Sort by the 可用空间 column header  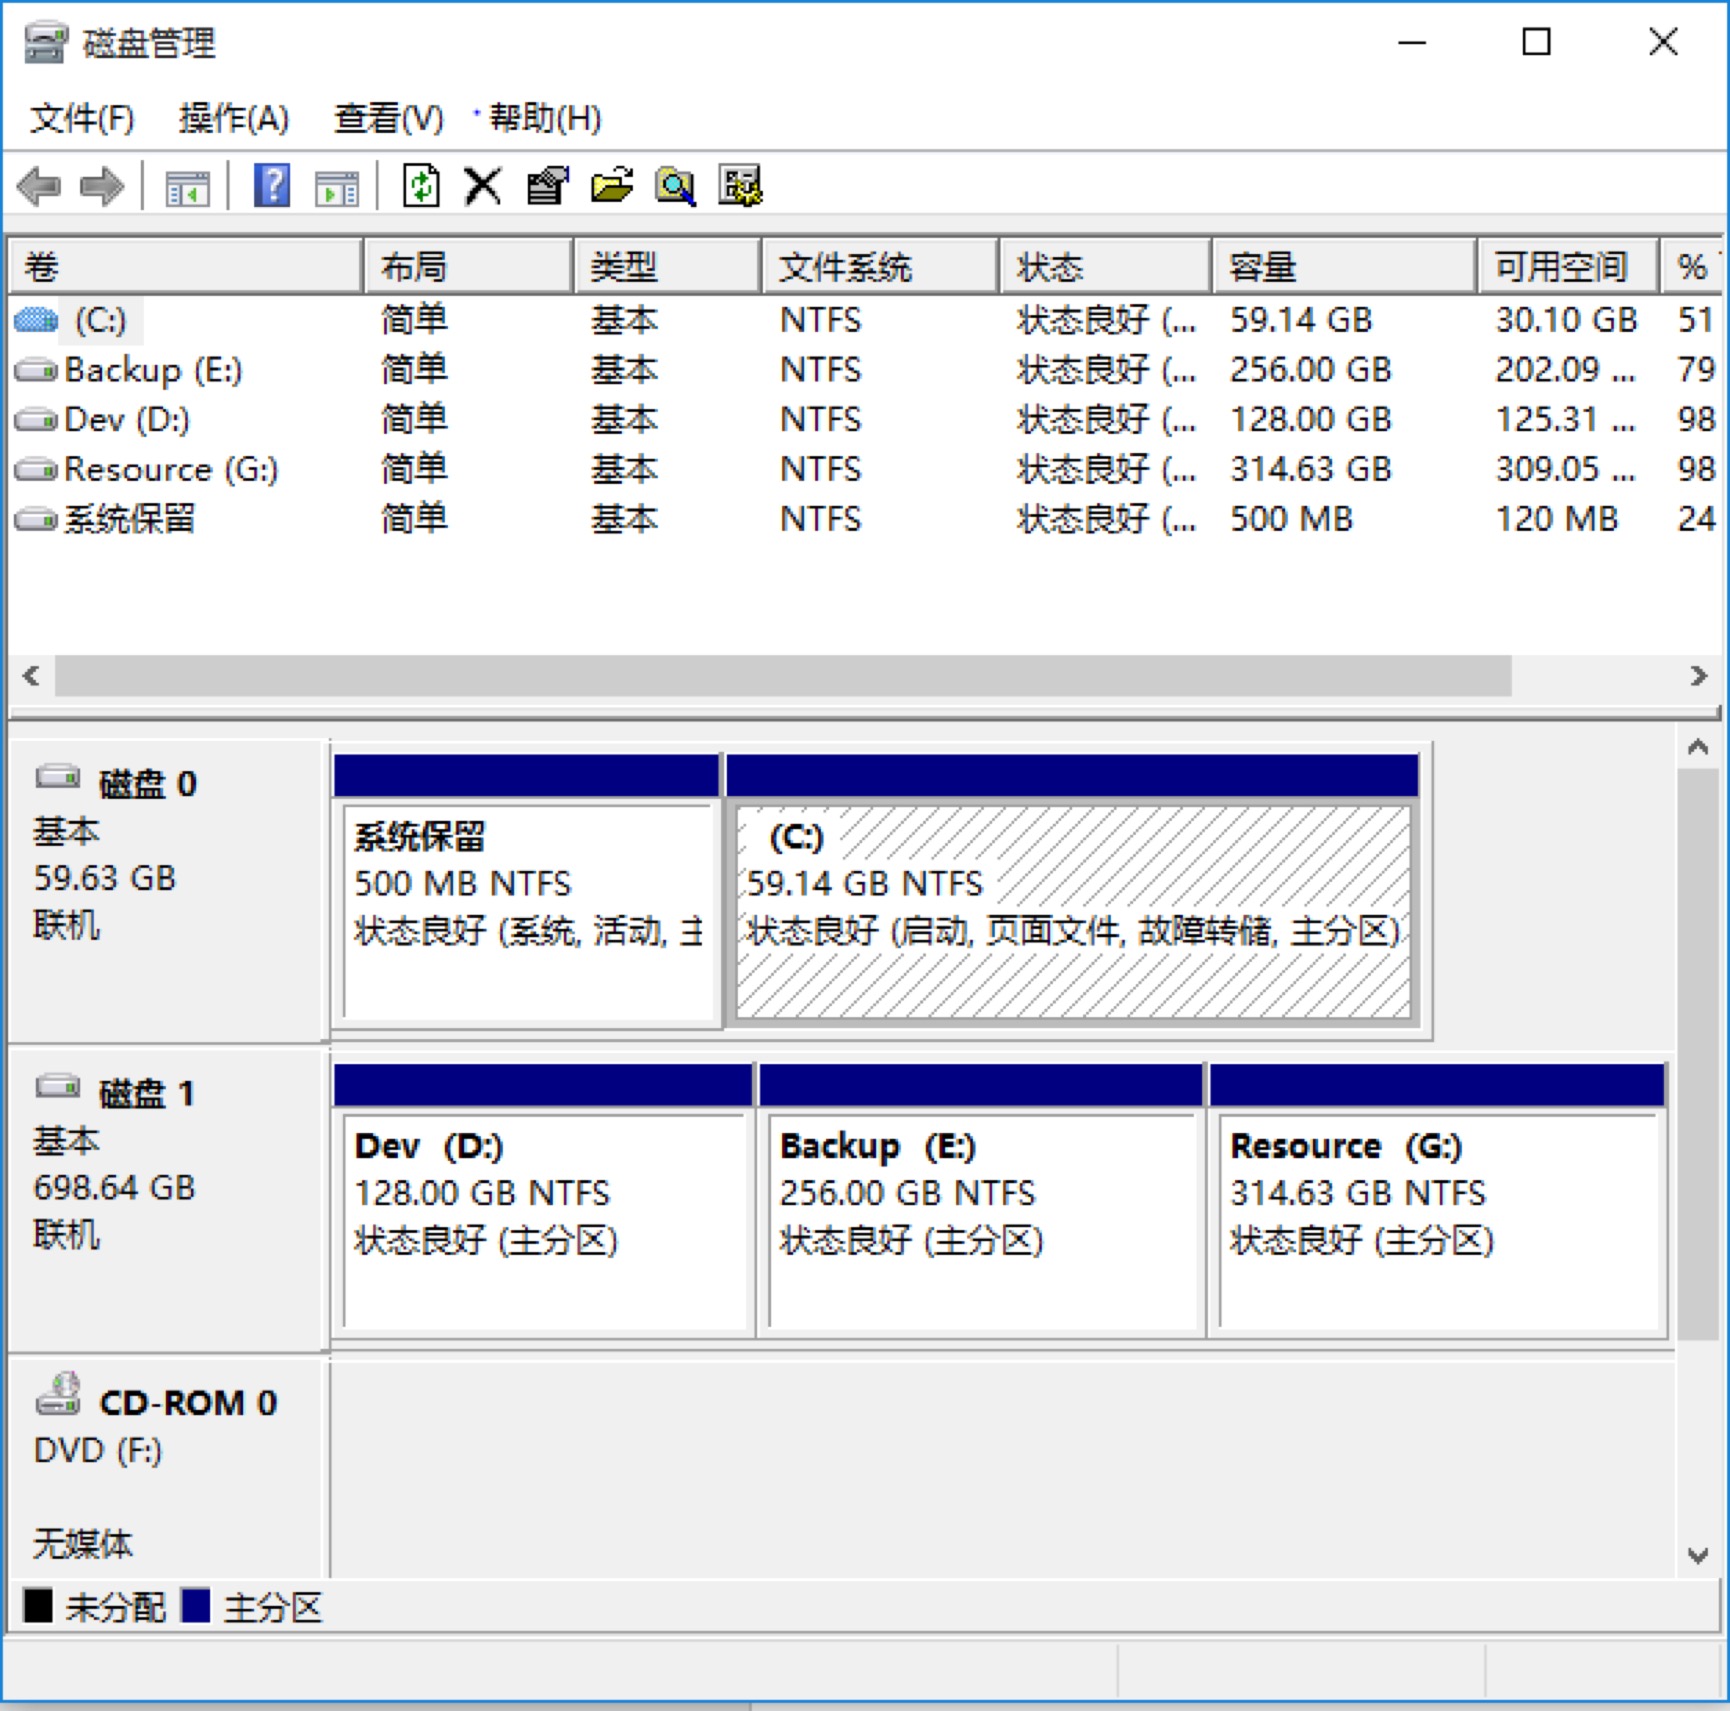click(1568, 266)
